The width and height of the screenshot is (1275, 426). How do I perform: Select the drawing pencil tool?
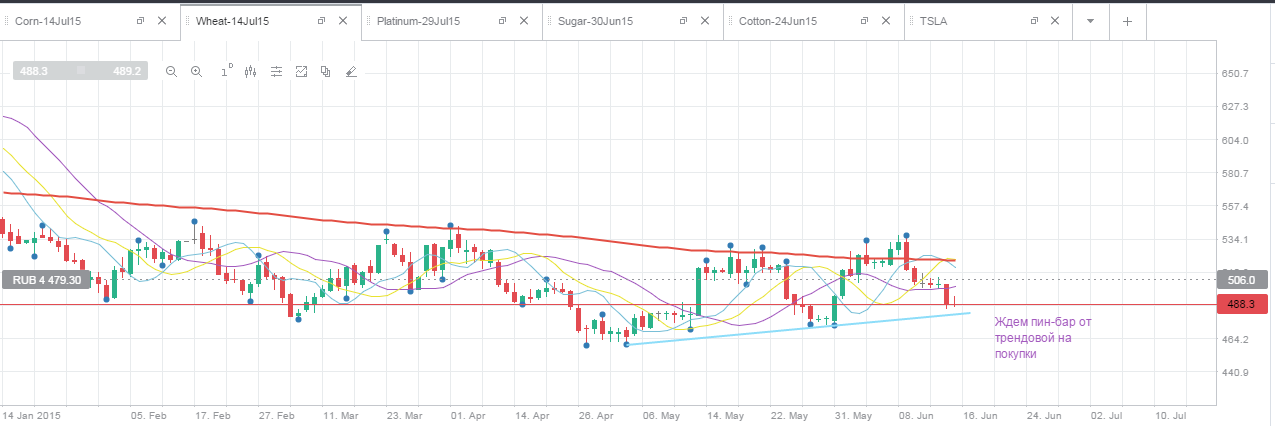click(351, 71)
